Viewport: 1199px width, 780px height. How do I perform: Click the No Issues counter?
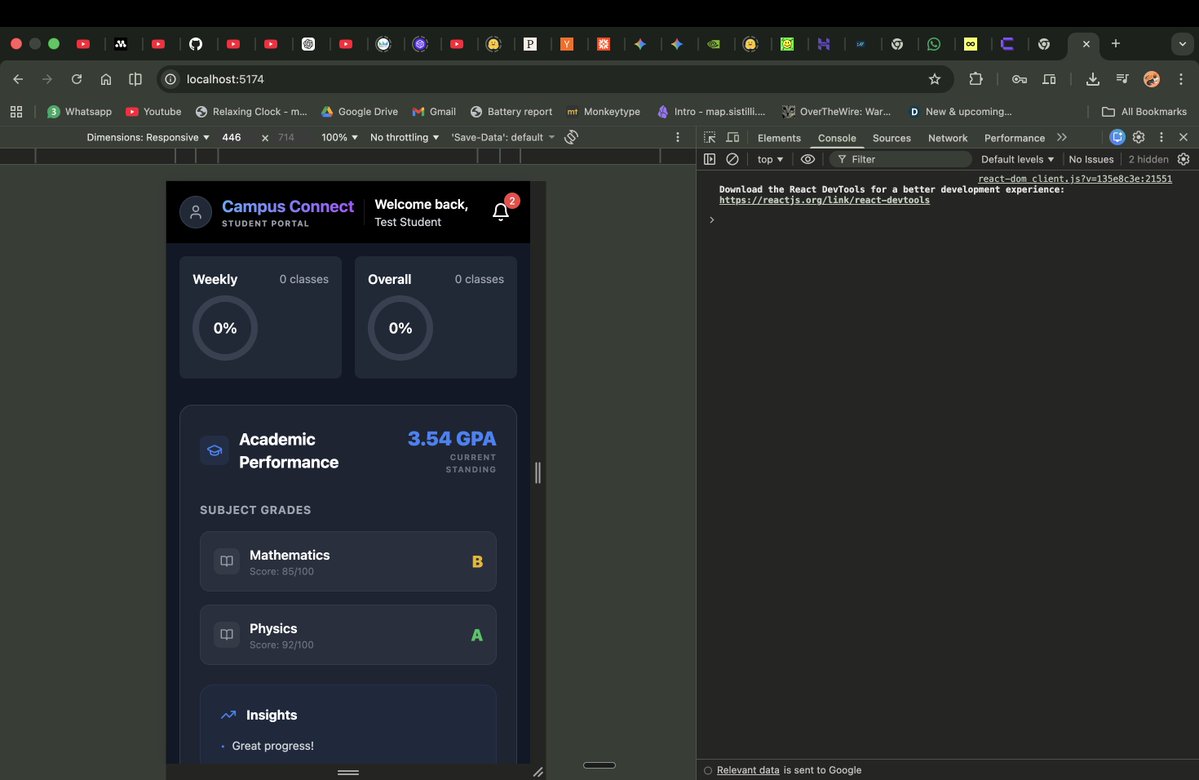[1090, 159]
